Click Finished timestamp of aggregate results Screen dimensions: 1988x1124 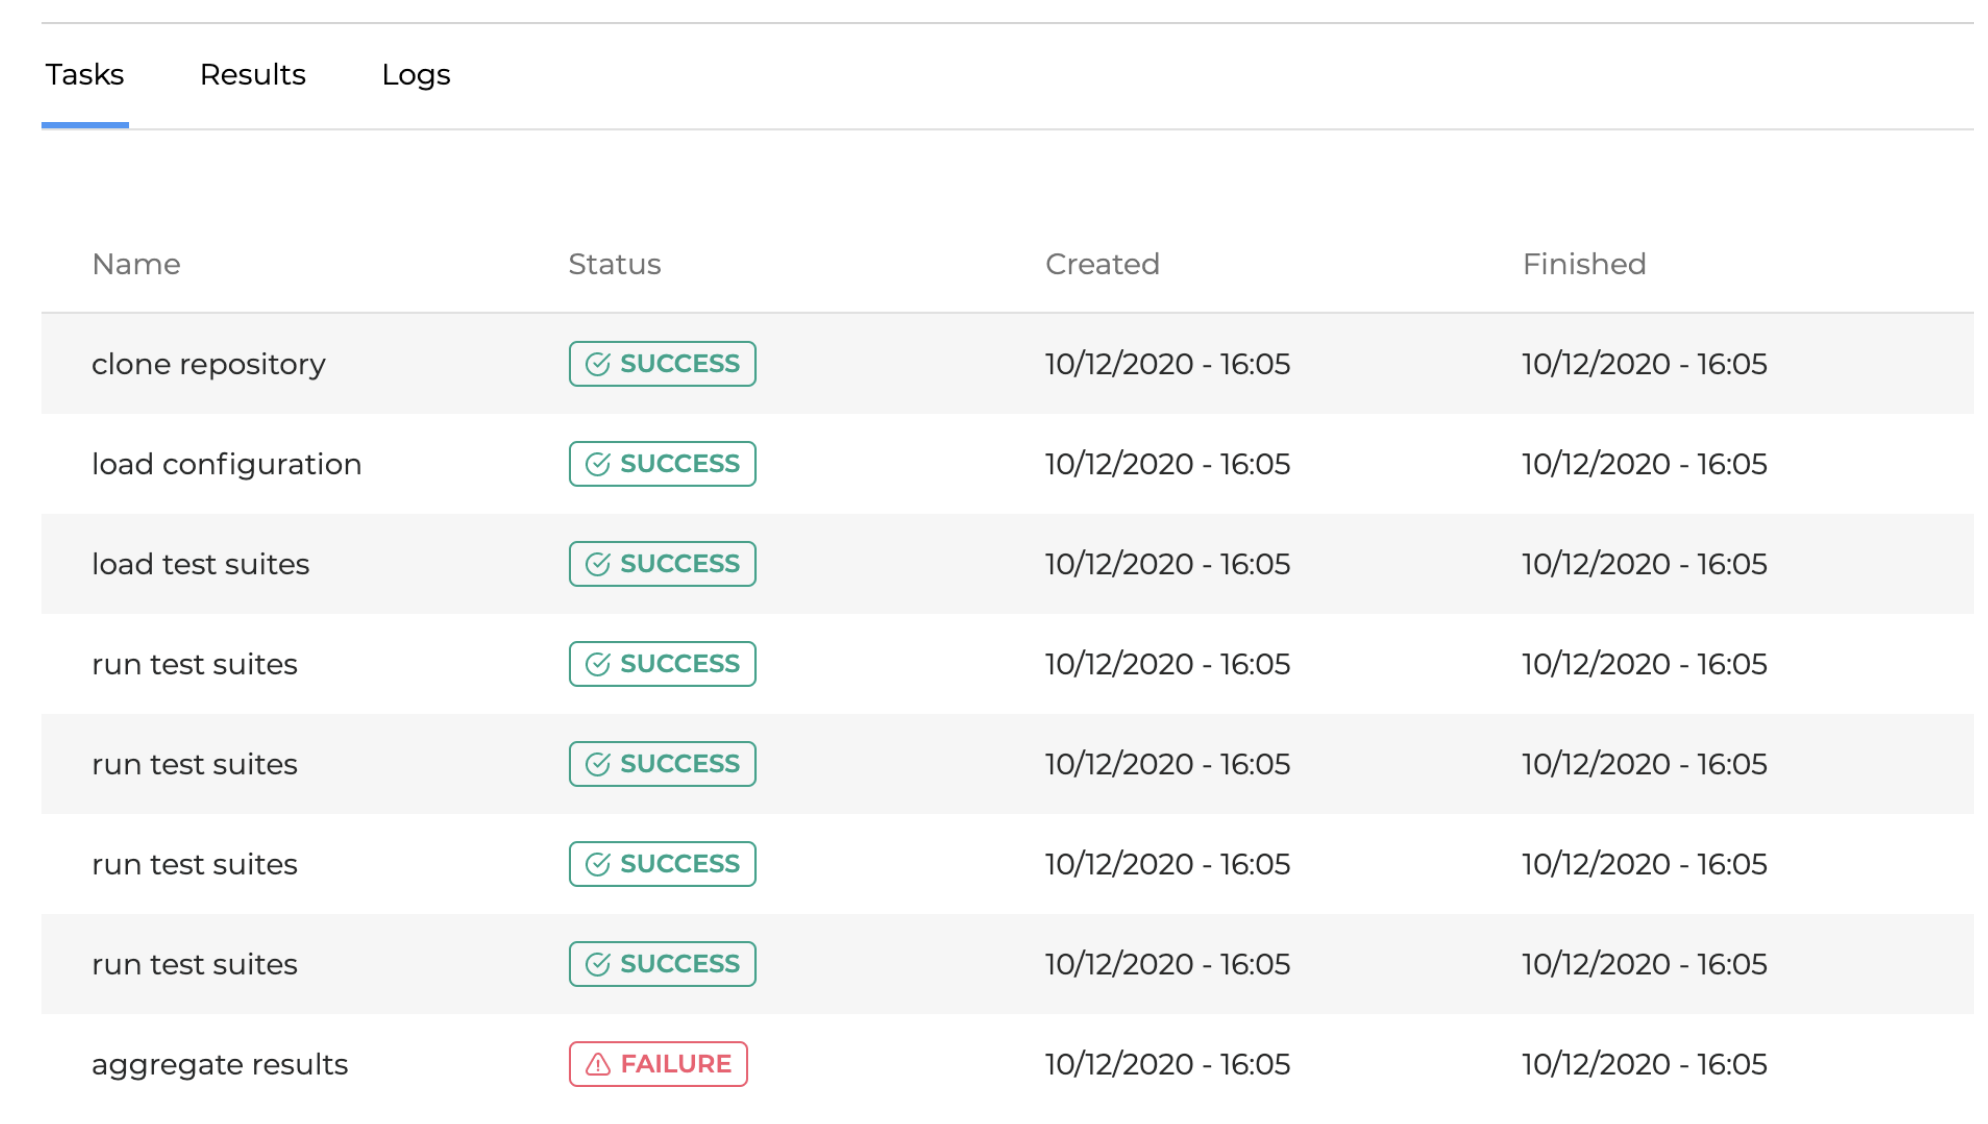[1644, 1064]
